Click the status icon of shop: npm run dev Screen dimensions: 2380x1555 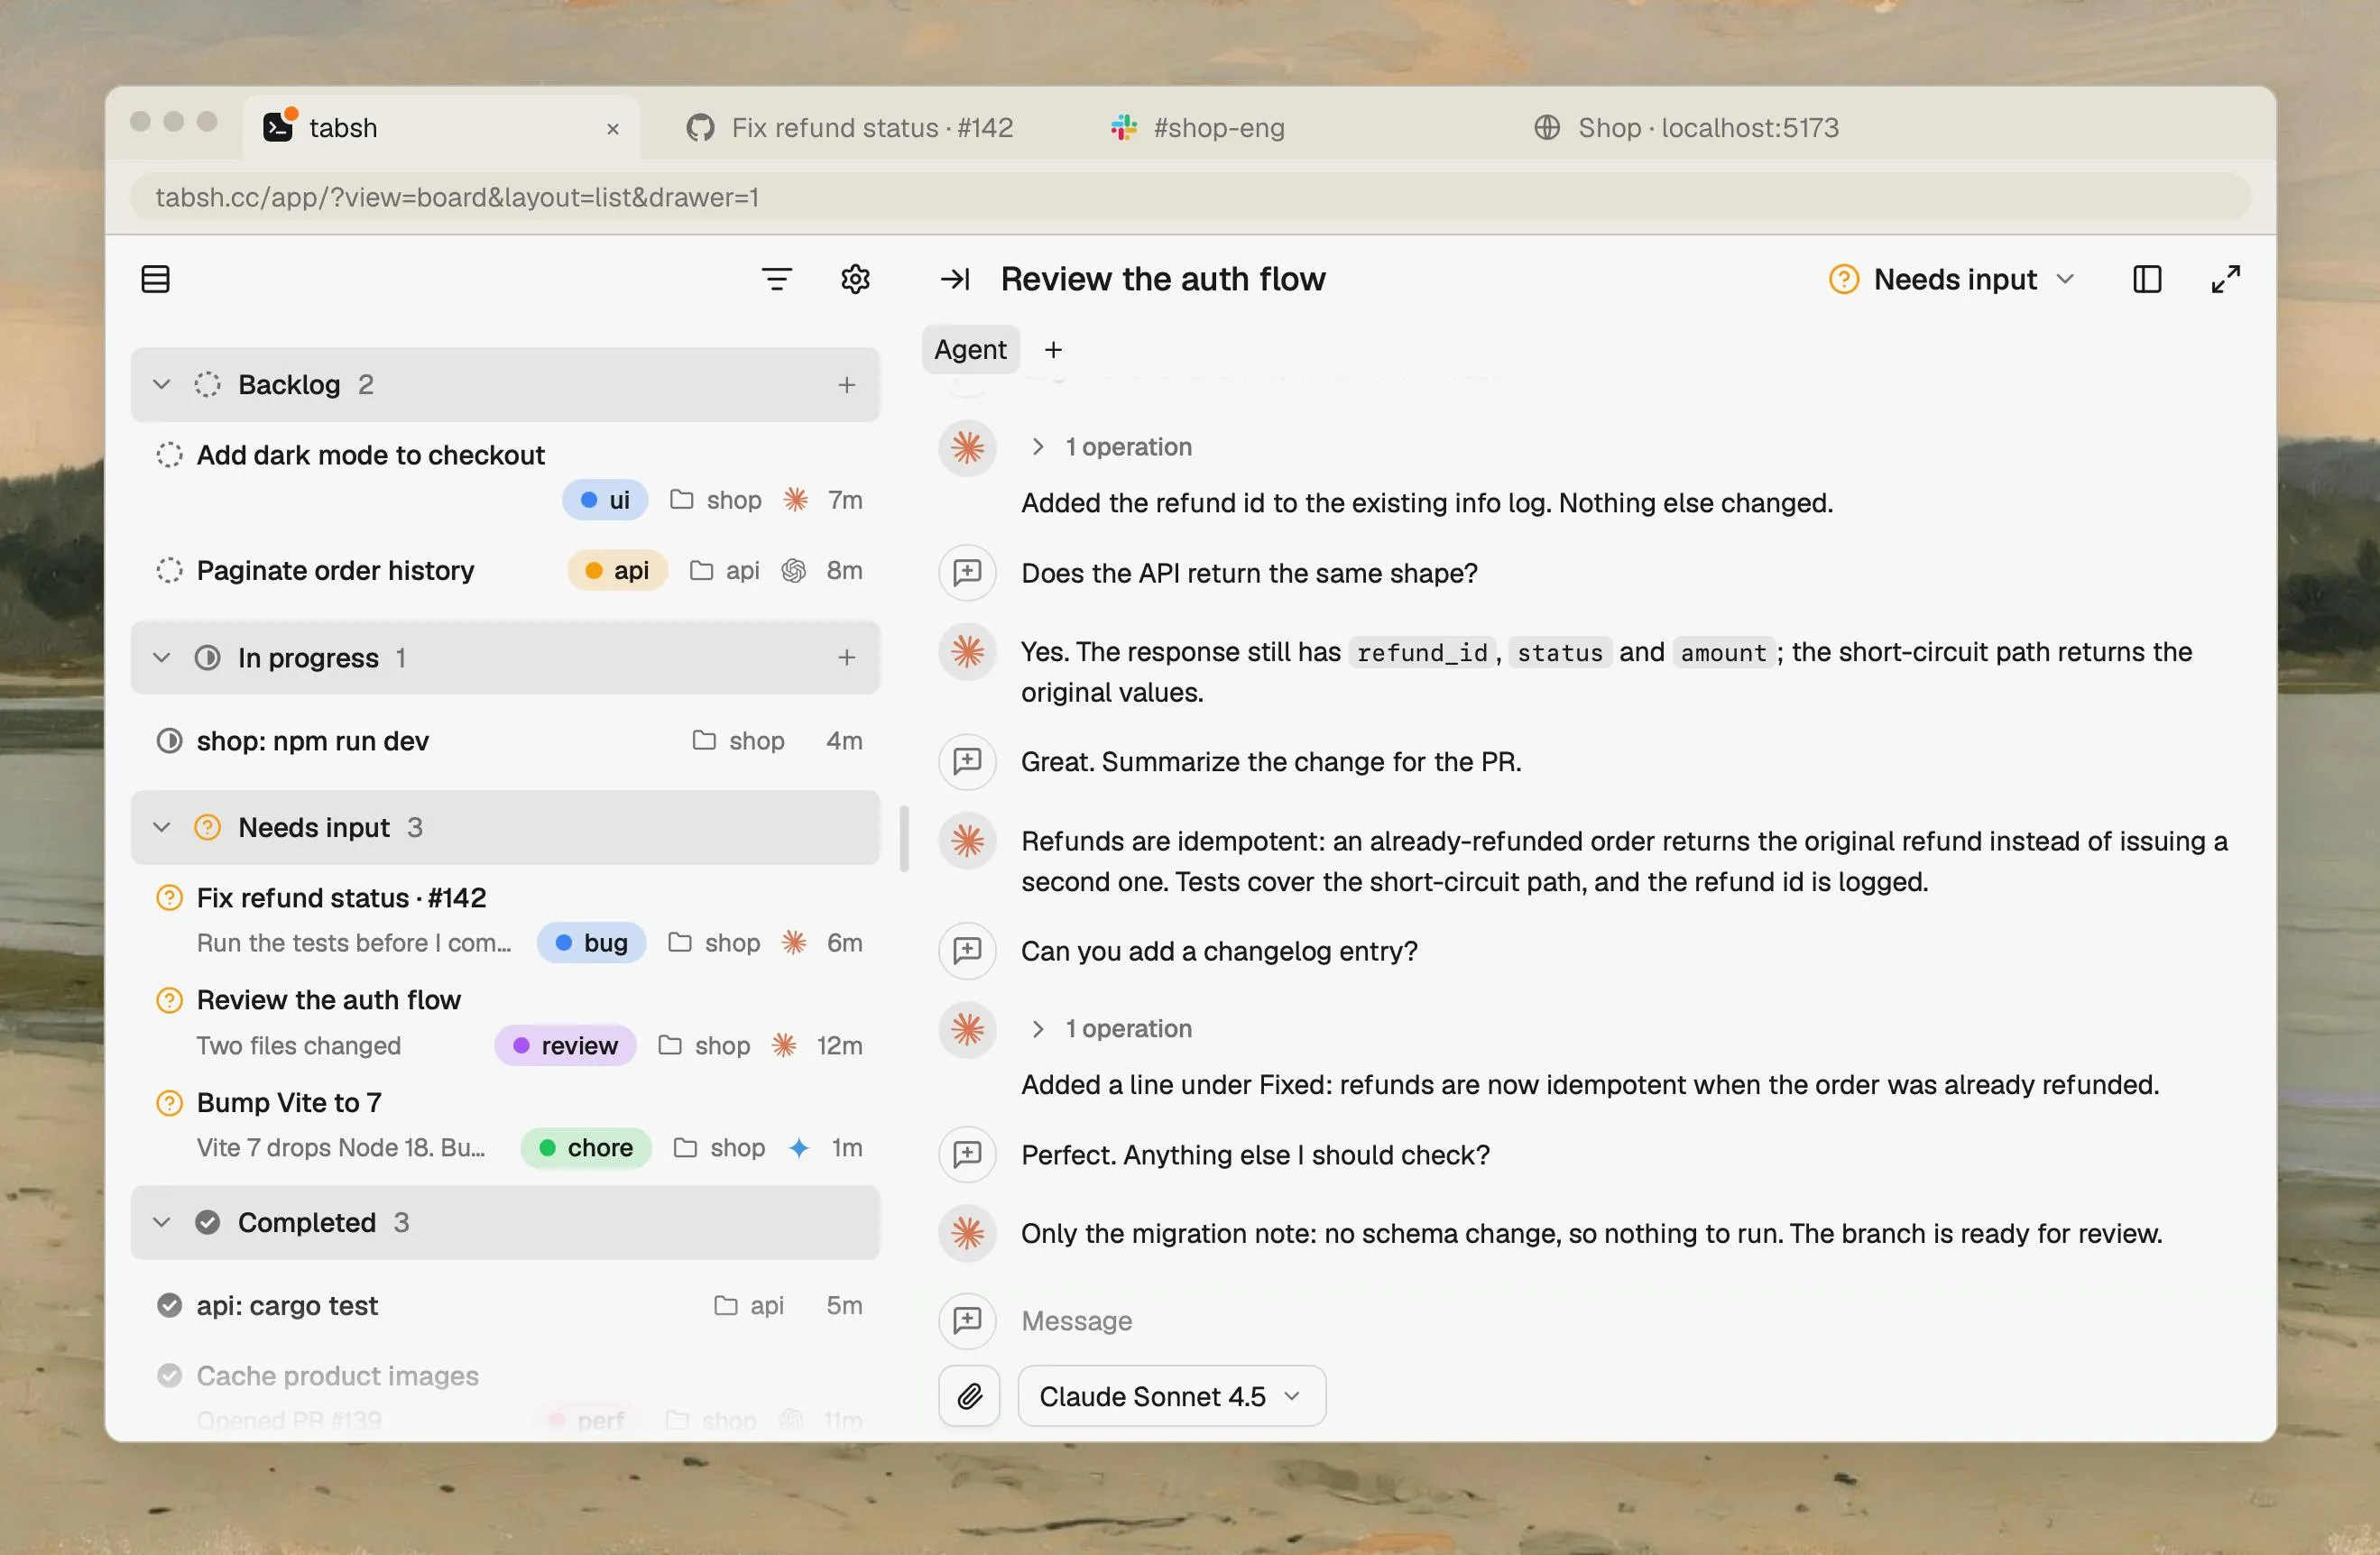pos(169,741)
